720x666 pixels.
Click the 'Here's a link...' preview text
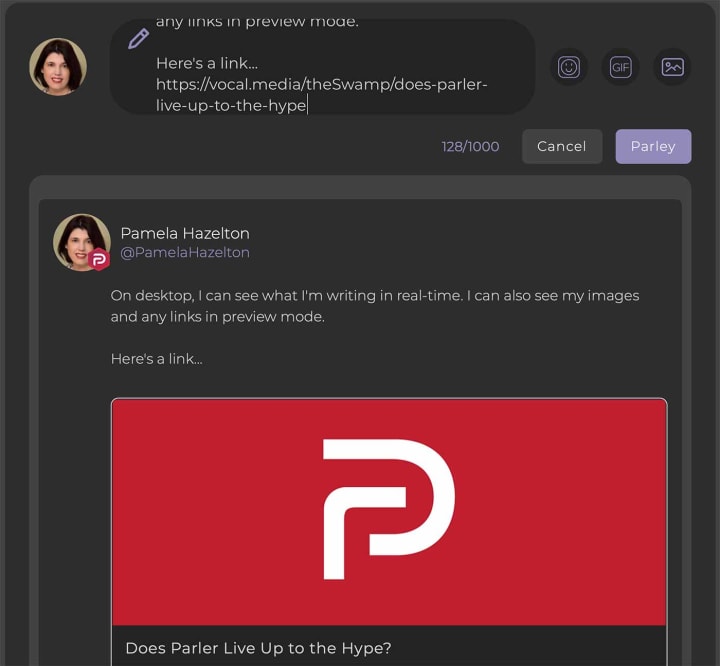157,359
